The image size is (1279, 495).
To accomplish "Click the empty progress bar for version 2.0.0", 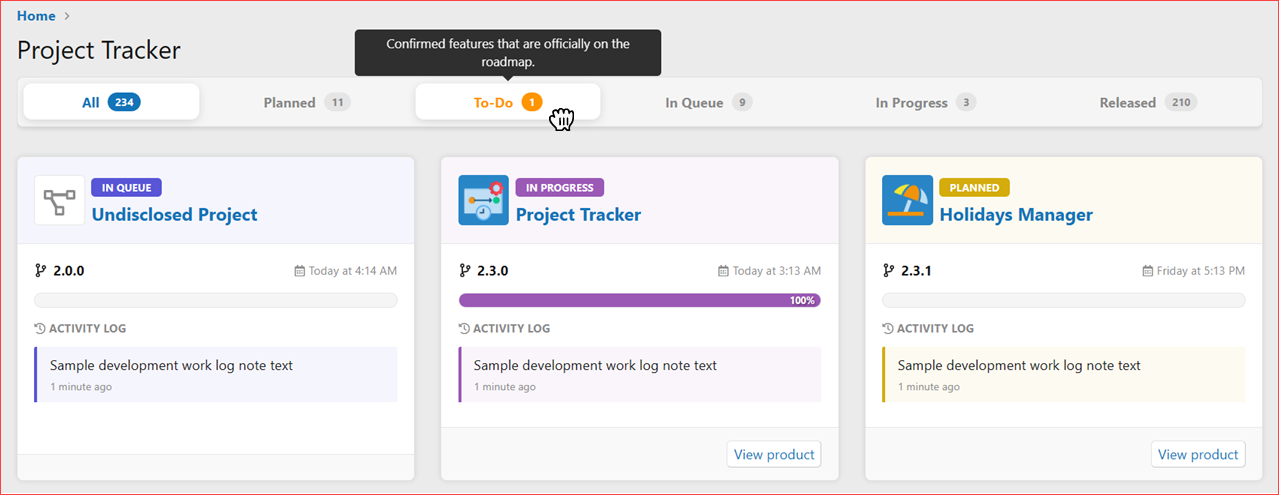I will 216,300.
